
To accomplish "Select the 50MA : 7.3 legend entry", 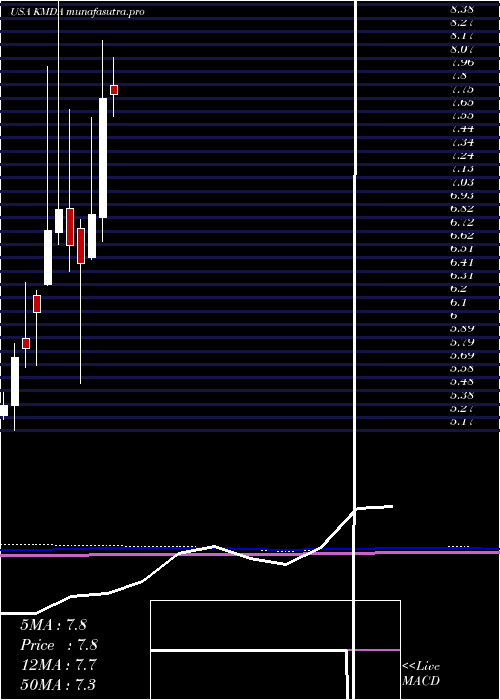I will point(58,684).
